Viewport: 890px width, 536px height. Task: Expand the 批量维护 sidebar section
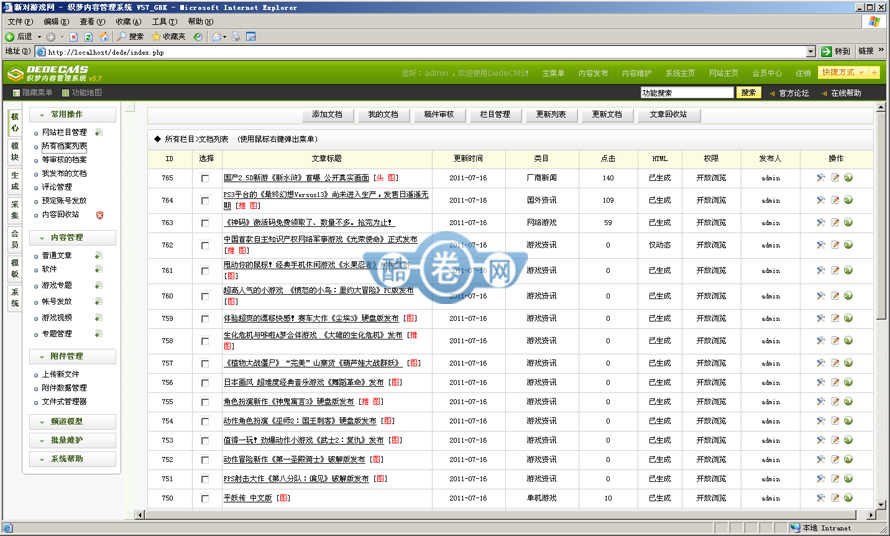(x=73, y=440)
